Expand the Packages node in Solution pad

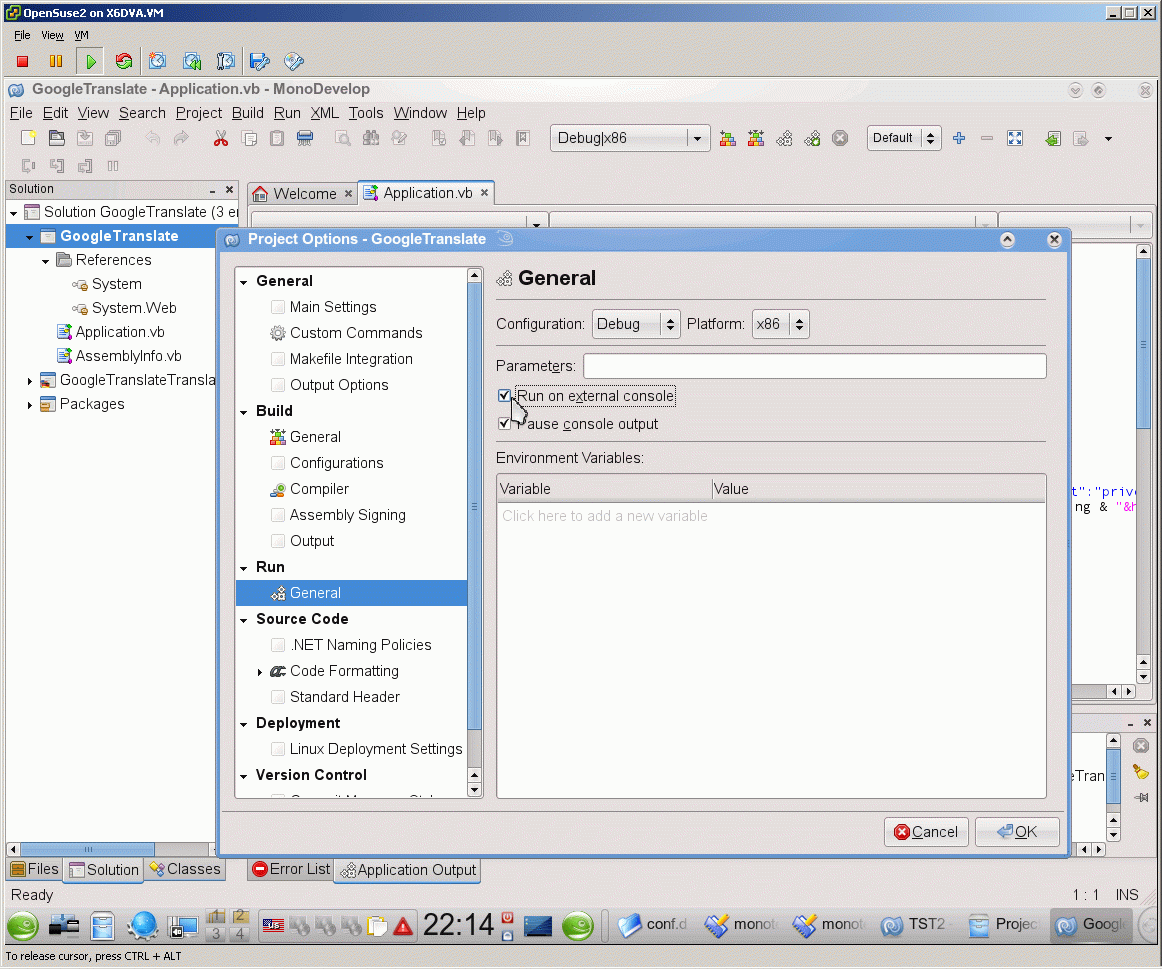[x=30, y=404]
